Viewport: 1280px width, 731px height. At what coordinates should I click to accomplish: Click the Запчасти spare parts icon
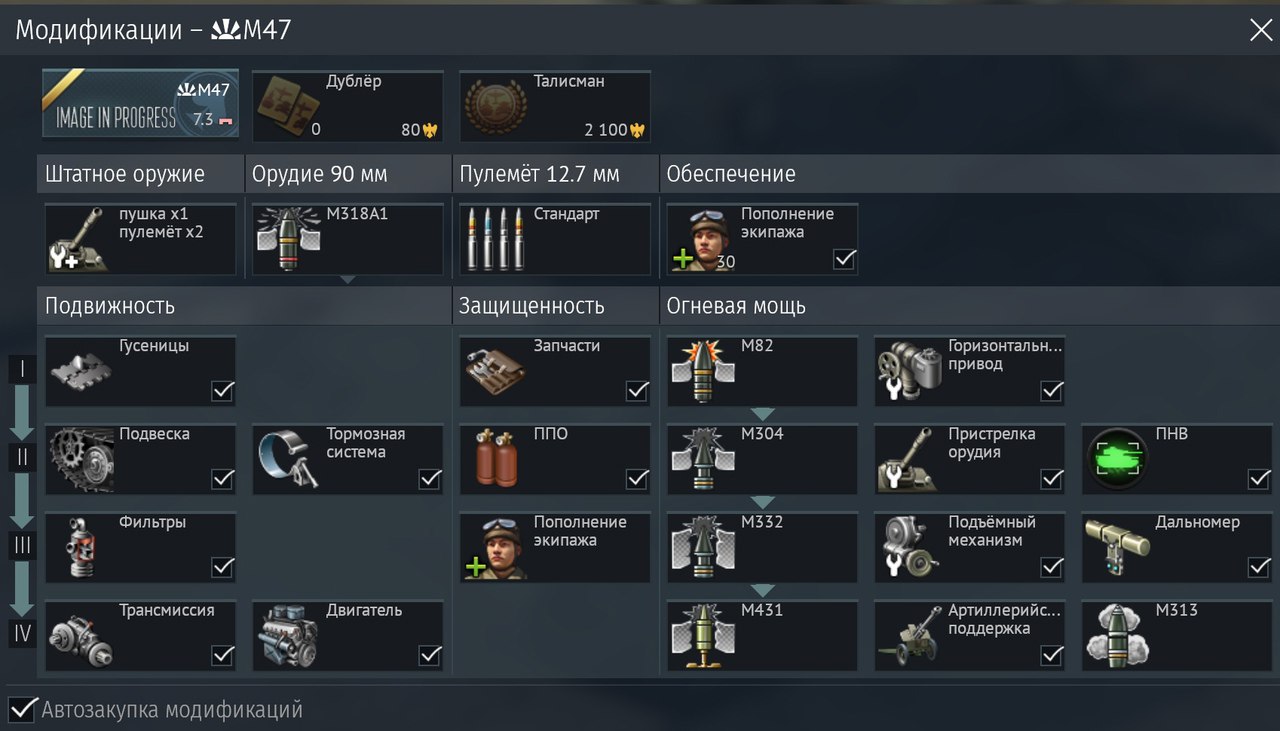coord(498,370)
